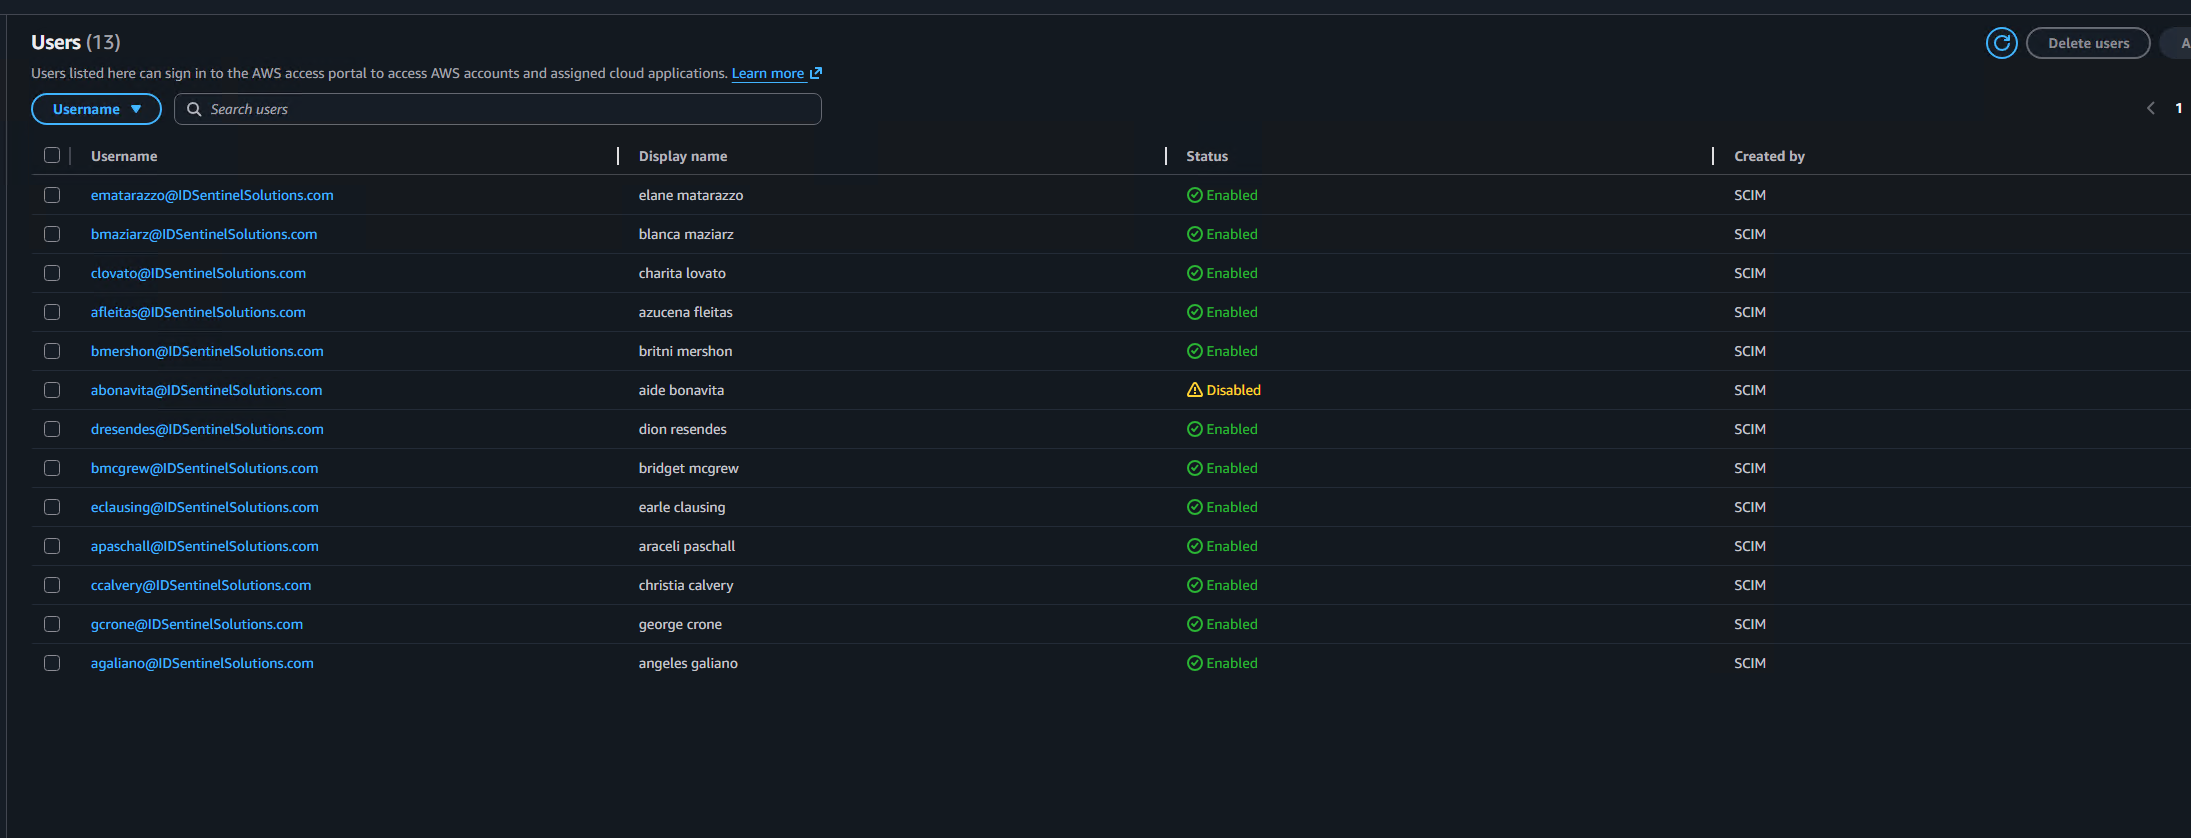Open user gcrone@IDSentinelSolutions.com
This screenshot has width=2191, height=838.
[197, 624]
